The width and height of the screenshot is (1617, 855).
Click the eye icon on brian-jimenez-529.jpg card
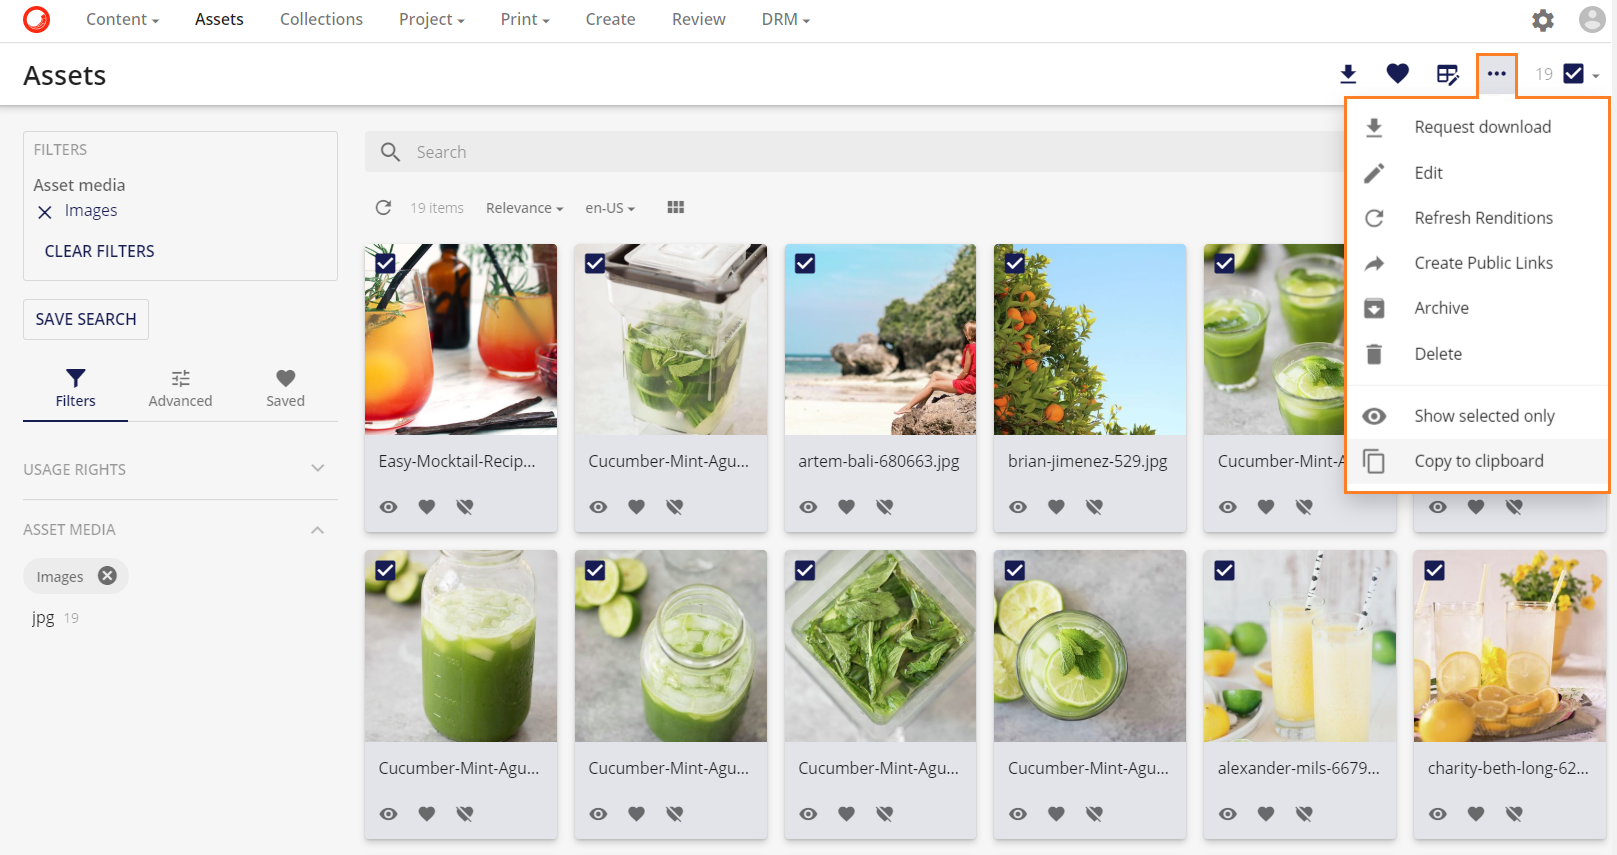click(x=1018, y=507)
